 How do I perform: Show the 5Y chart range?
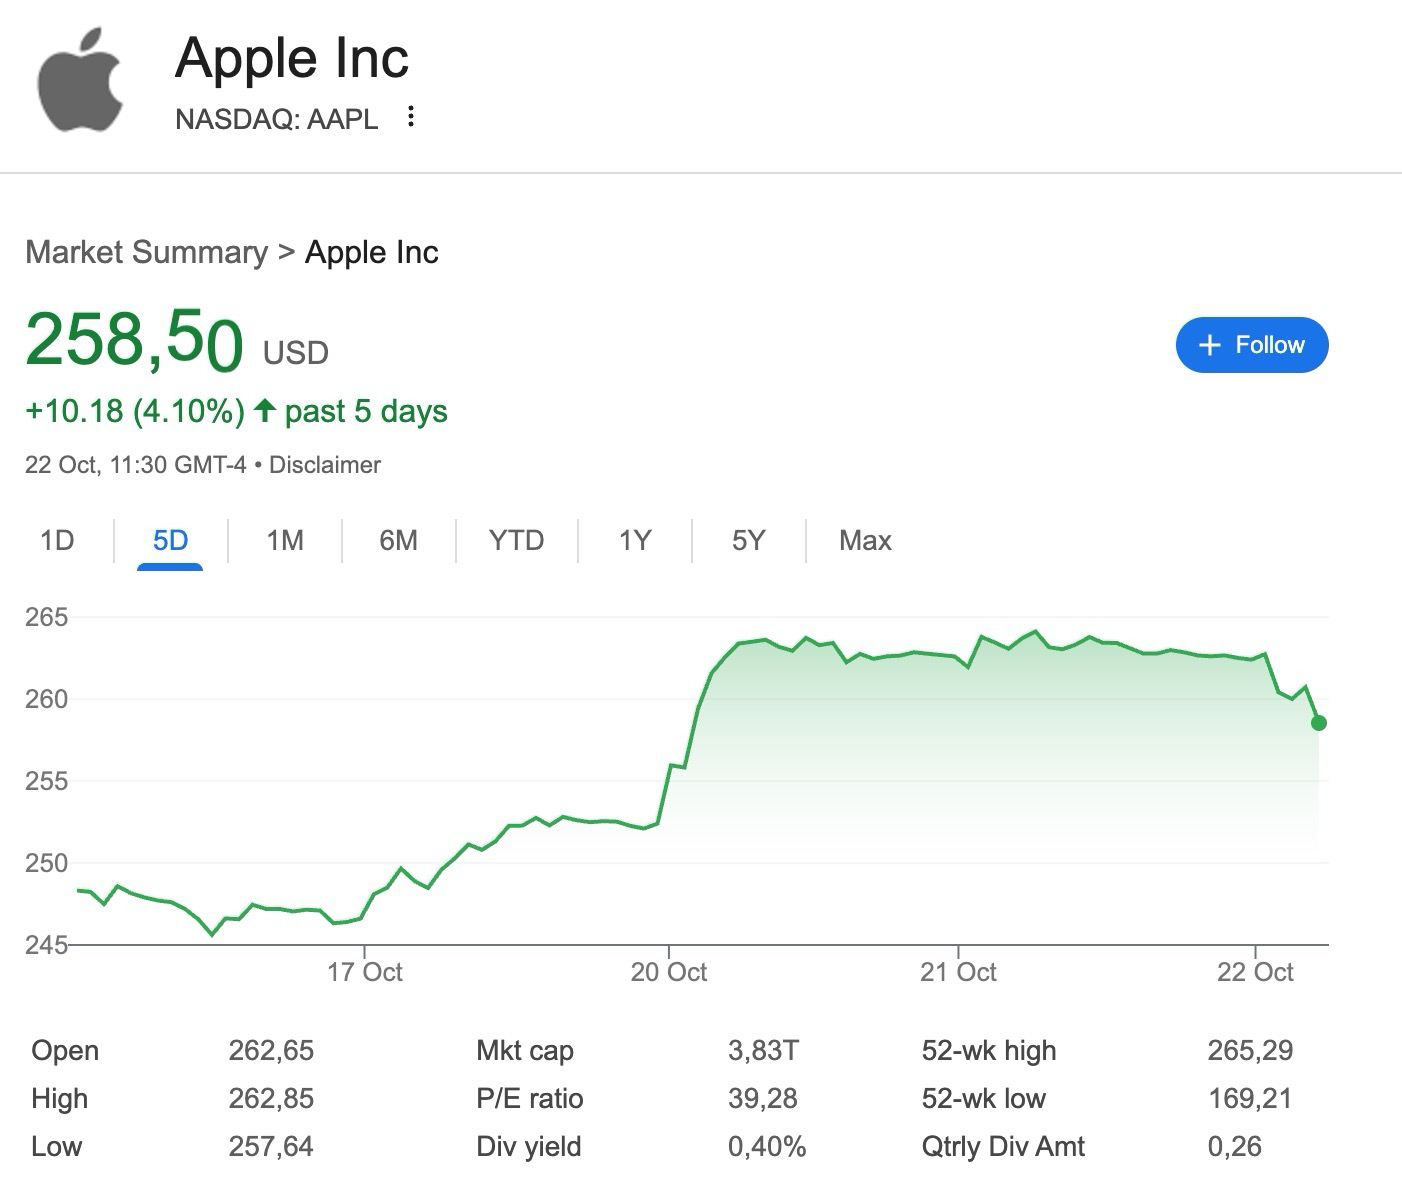click(748, 541)
